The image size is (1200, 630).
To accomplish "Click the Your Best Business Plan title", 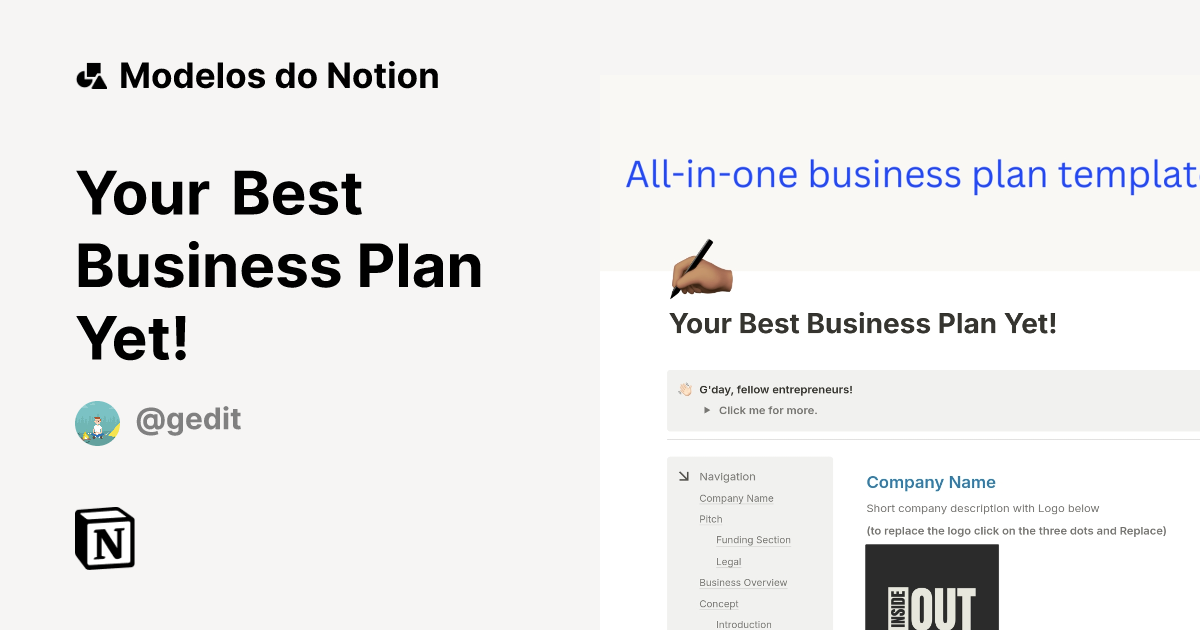I will (x=279, y=265).
